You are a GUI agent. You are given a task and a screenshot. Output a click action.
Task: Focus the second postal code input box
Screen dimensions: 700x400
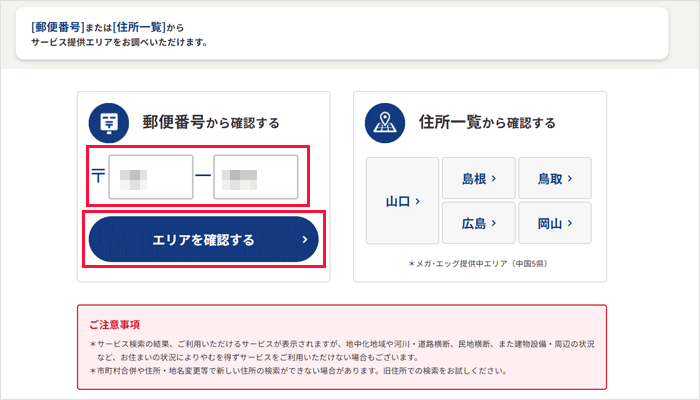tap(255, 177)
